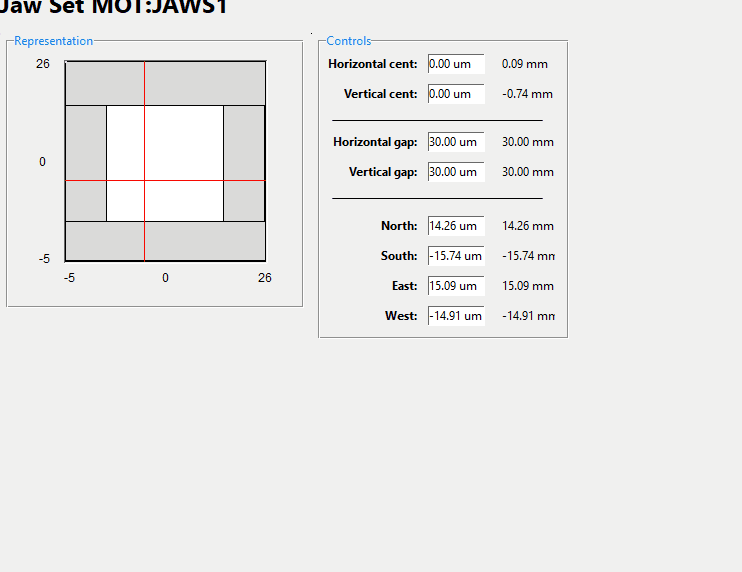742x572 pixels.
Task: Select the Horizontal gap input field
Action: tap(456, 142)
